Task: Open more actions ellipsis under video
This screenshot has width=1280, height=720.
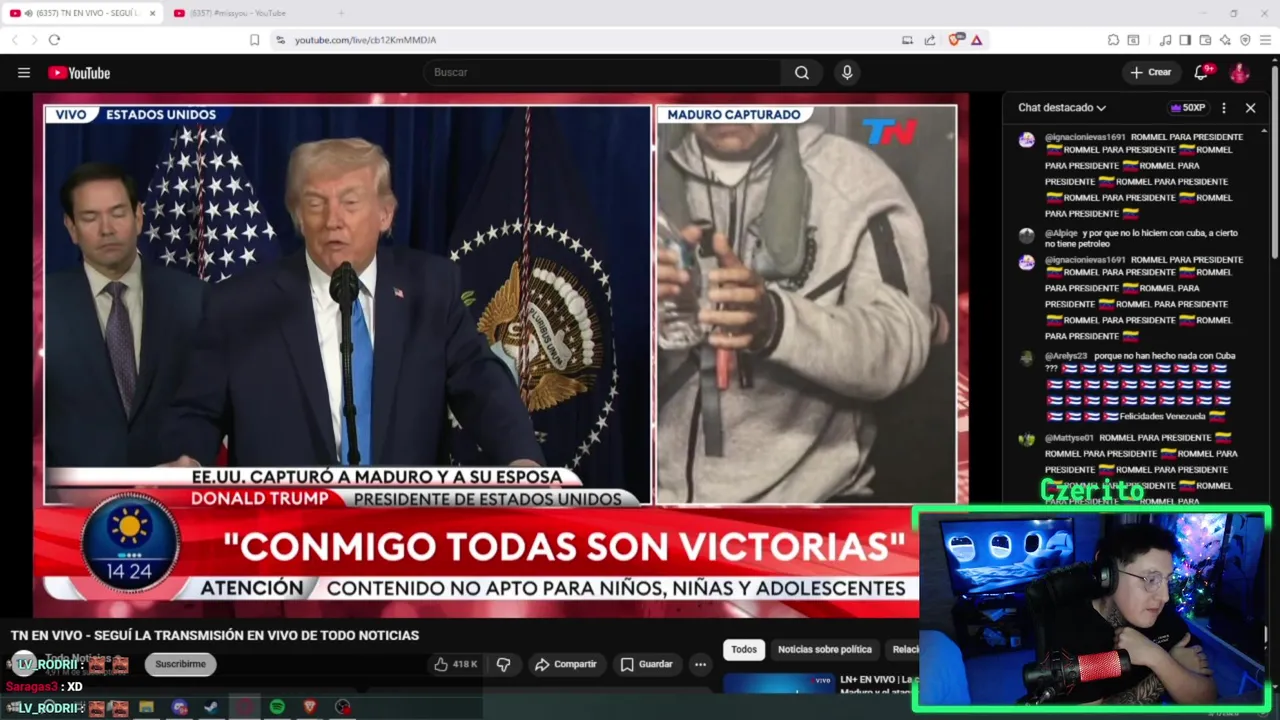Action: [700, 664]
